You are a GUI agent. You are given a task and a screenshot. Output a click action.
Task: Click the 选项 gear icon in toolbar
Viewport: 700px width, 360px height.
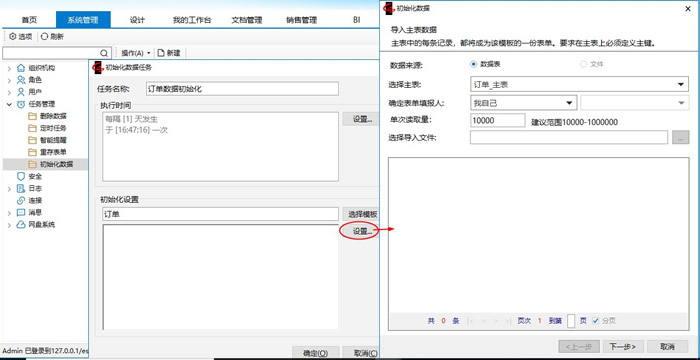[12, 37]
